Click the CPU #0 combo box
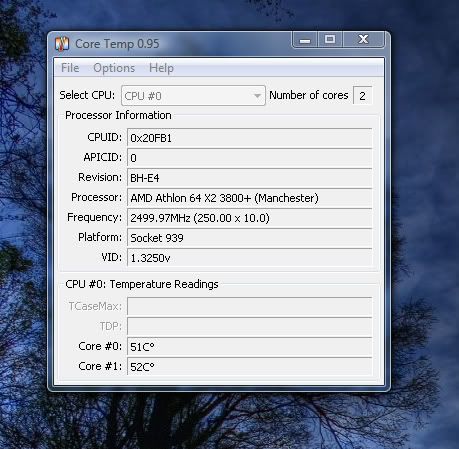 click(193, 96)
